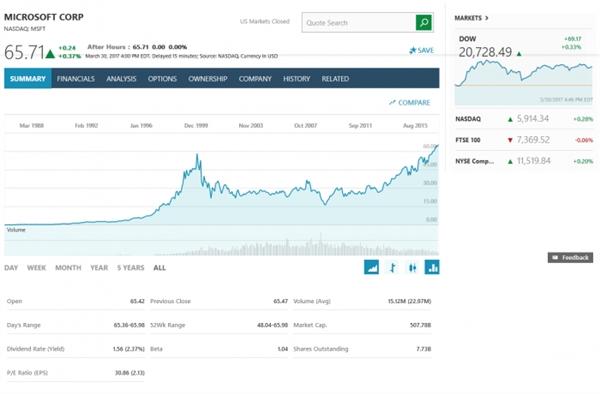The width and height of the screenshot is (600, 394).
Task: Go to the HISTORY tab
Action: click(x=297, y=79)
